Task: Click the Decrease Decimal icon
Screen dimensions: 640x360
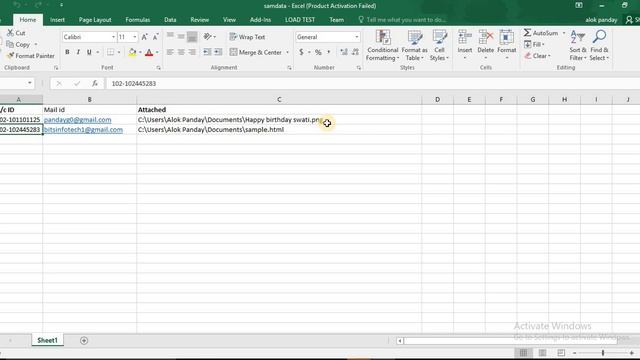Action: 355,52
